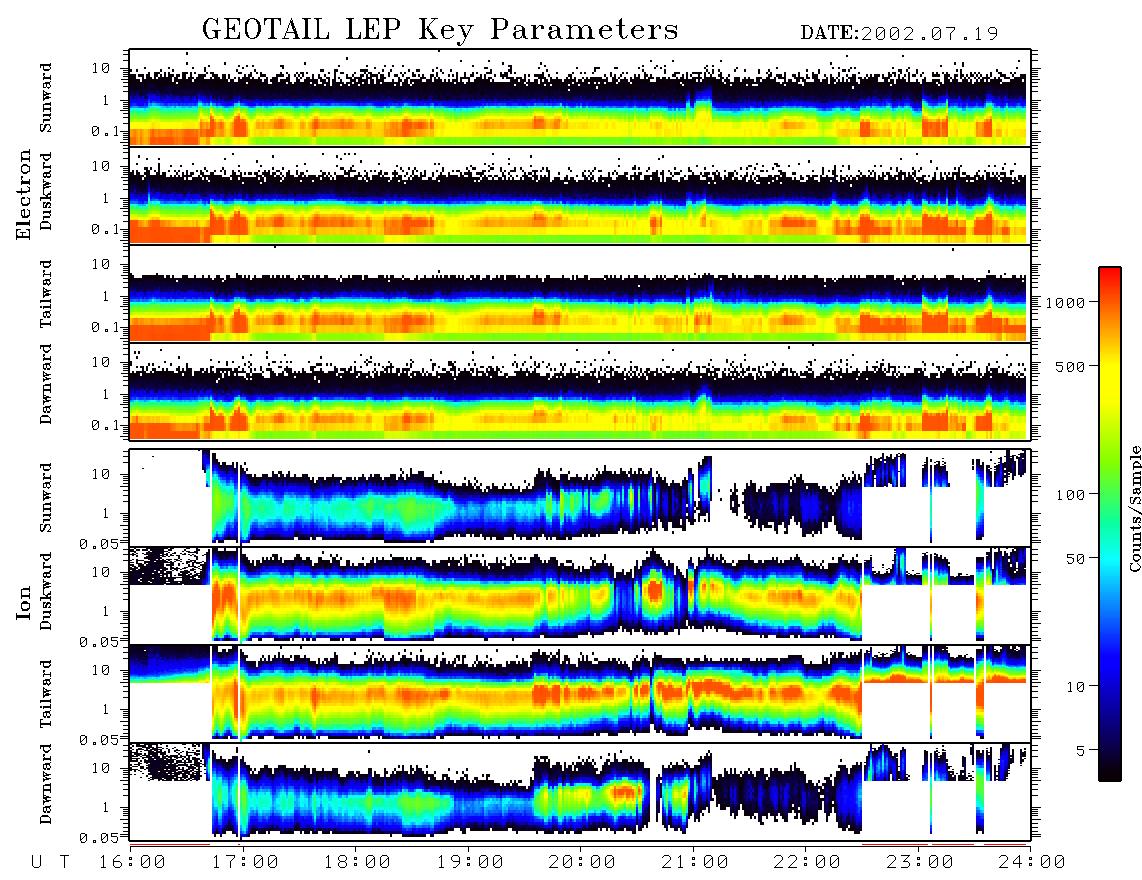1142x880 pixels.
Task: Click the vertical color bar legend
Action: [1110, 524]
